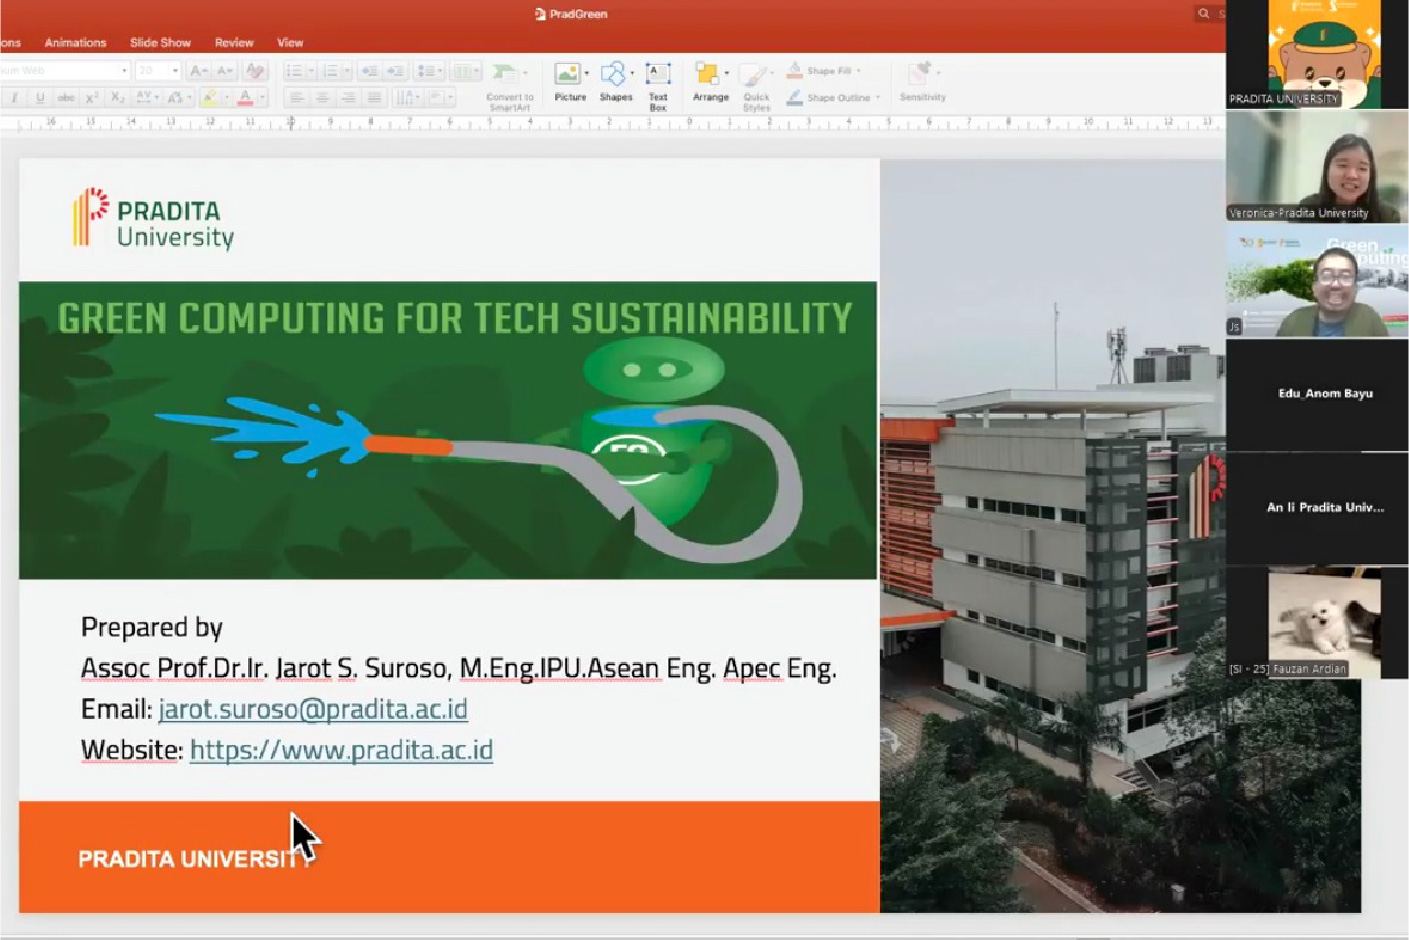Toggle italic formatting

click(x=15, y=98)
